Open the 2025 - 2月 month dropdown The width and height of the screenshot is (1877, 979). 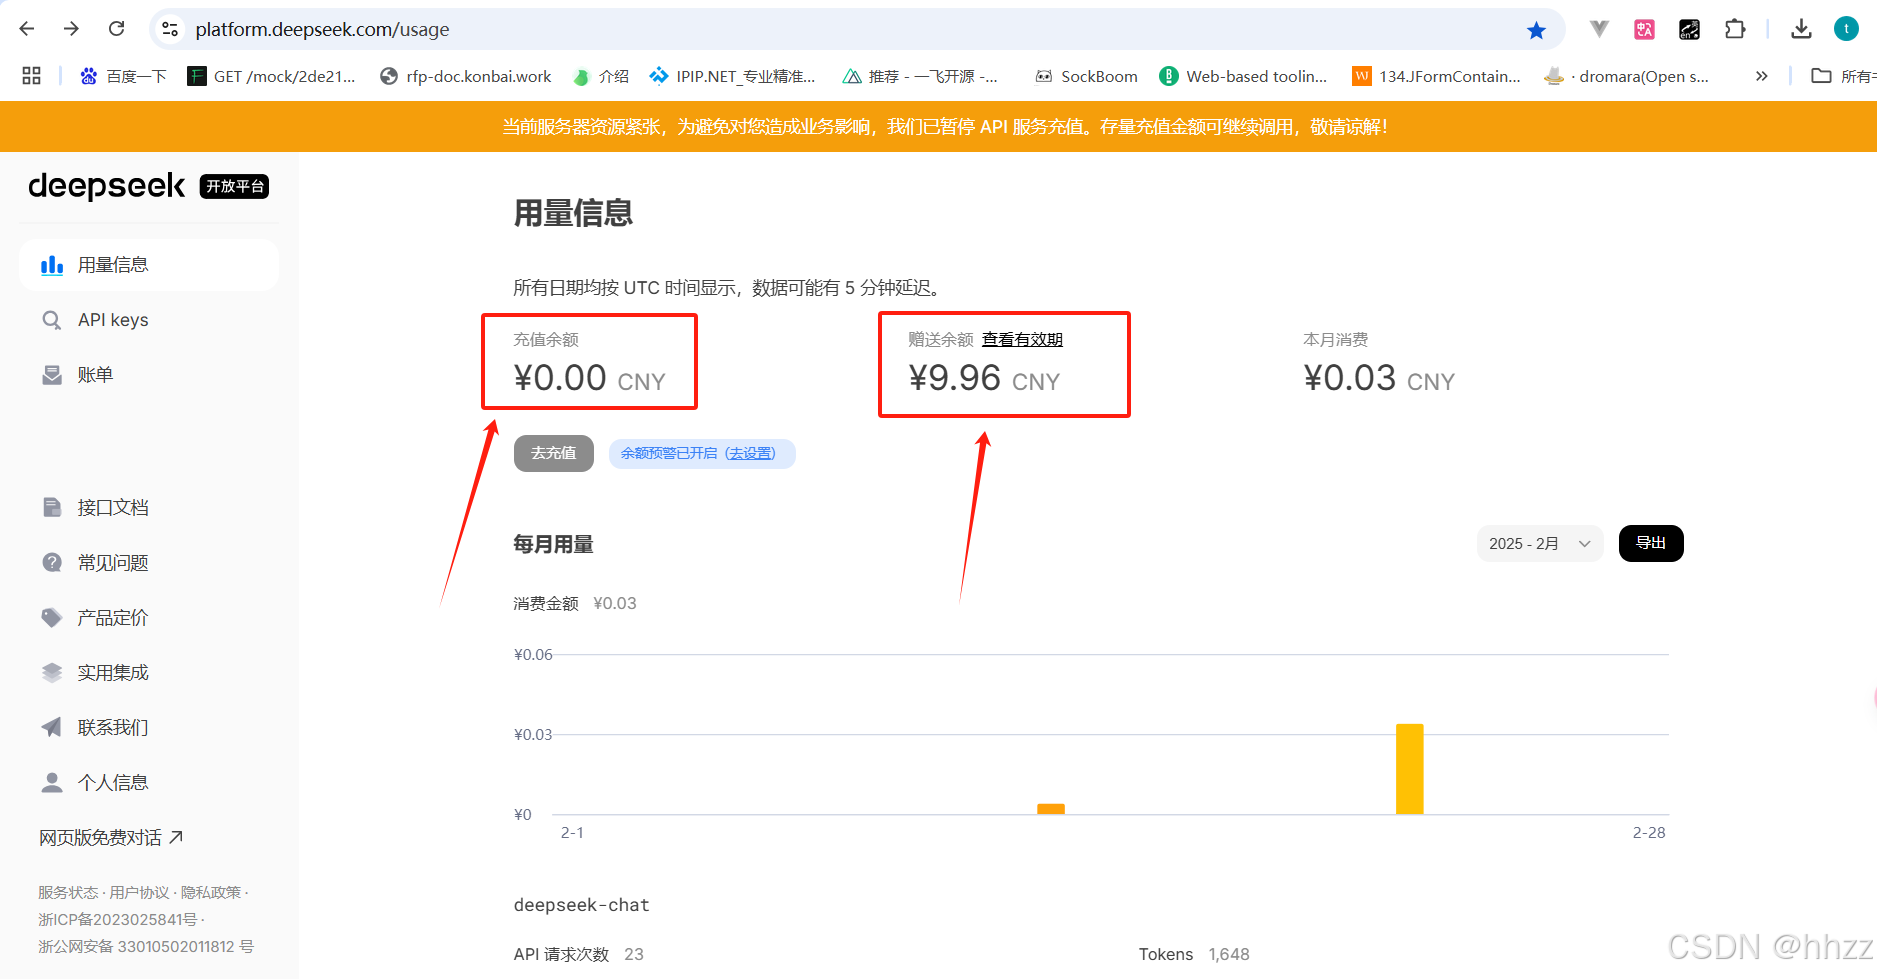point(1540,544)
